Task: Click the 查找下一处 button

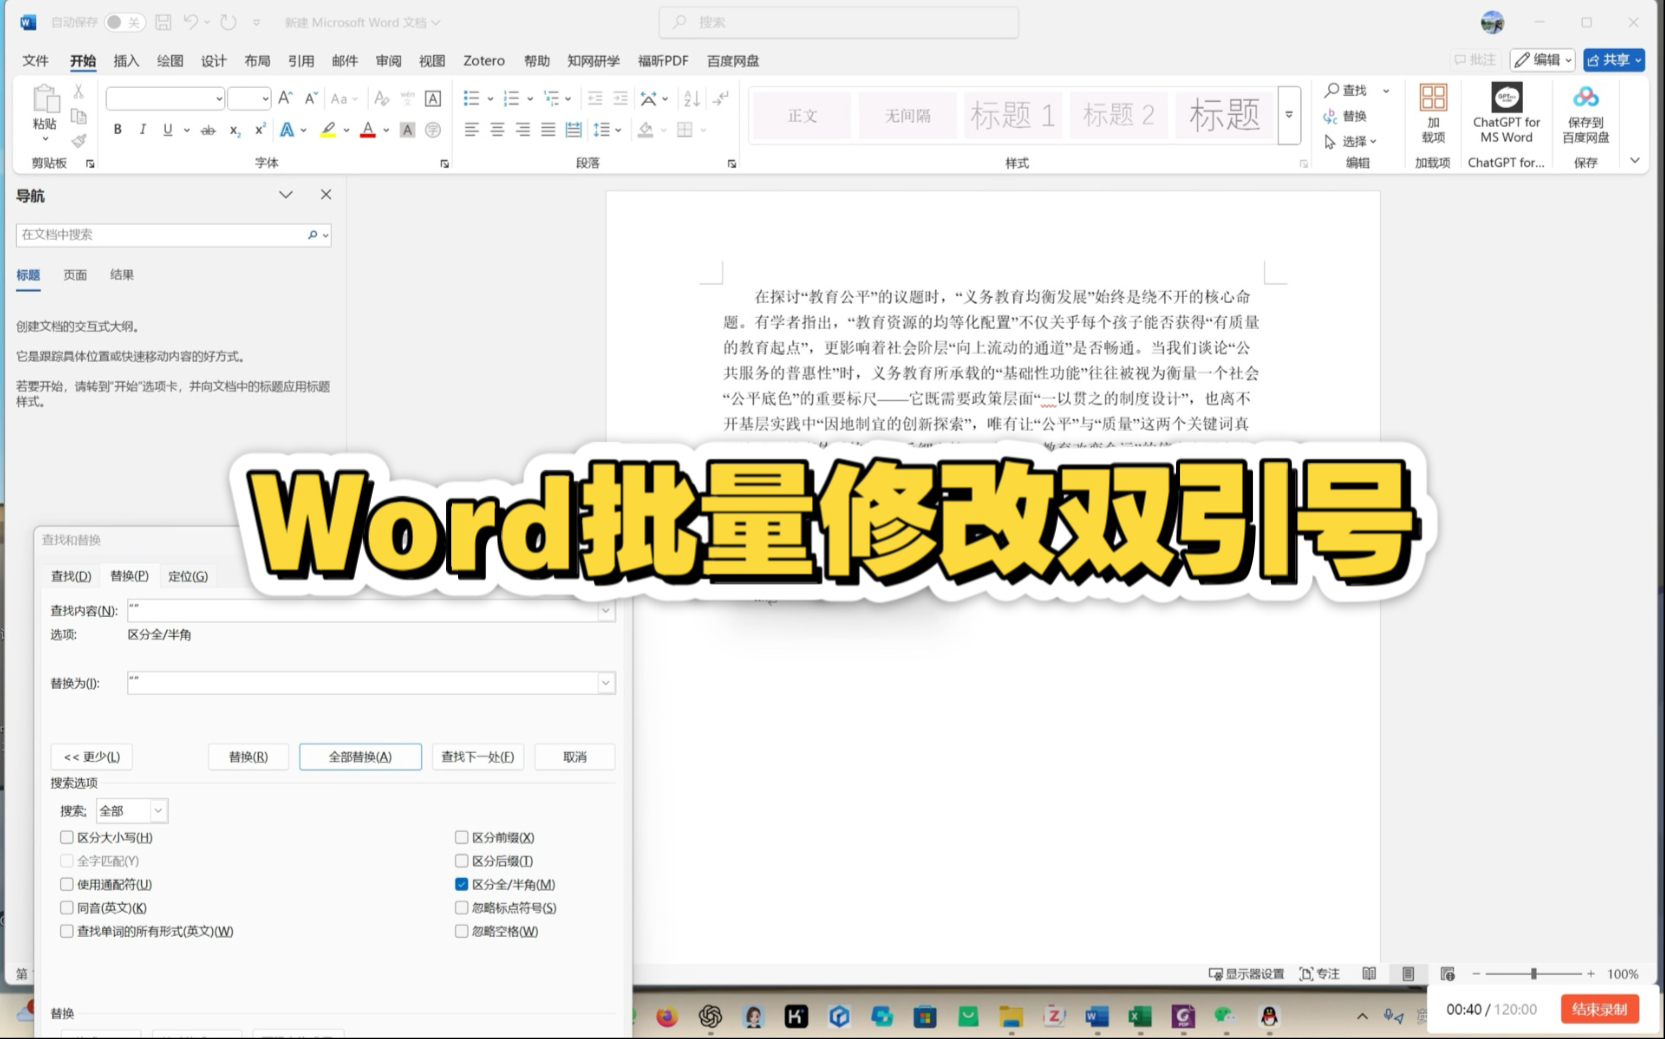Action: click(x=477, y=757)
